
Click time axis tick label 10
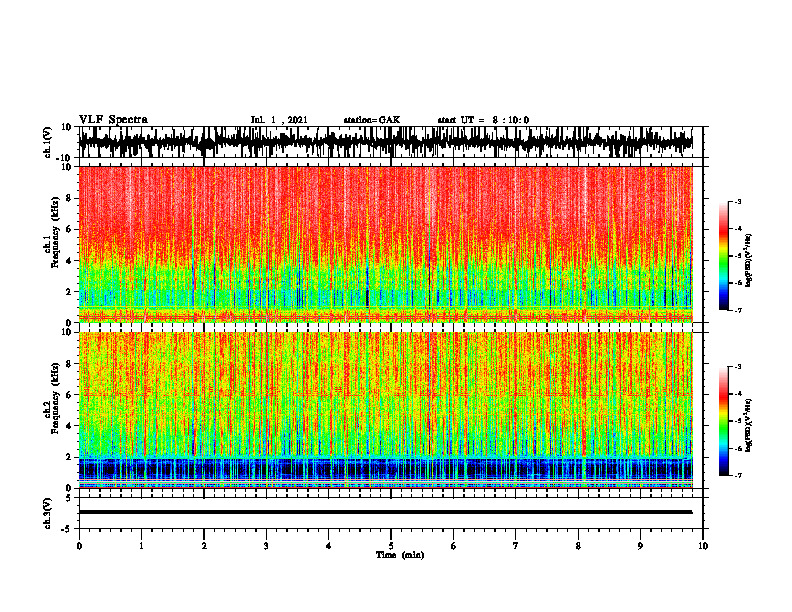[703, 546]
